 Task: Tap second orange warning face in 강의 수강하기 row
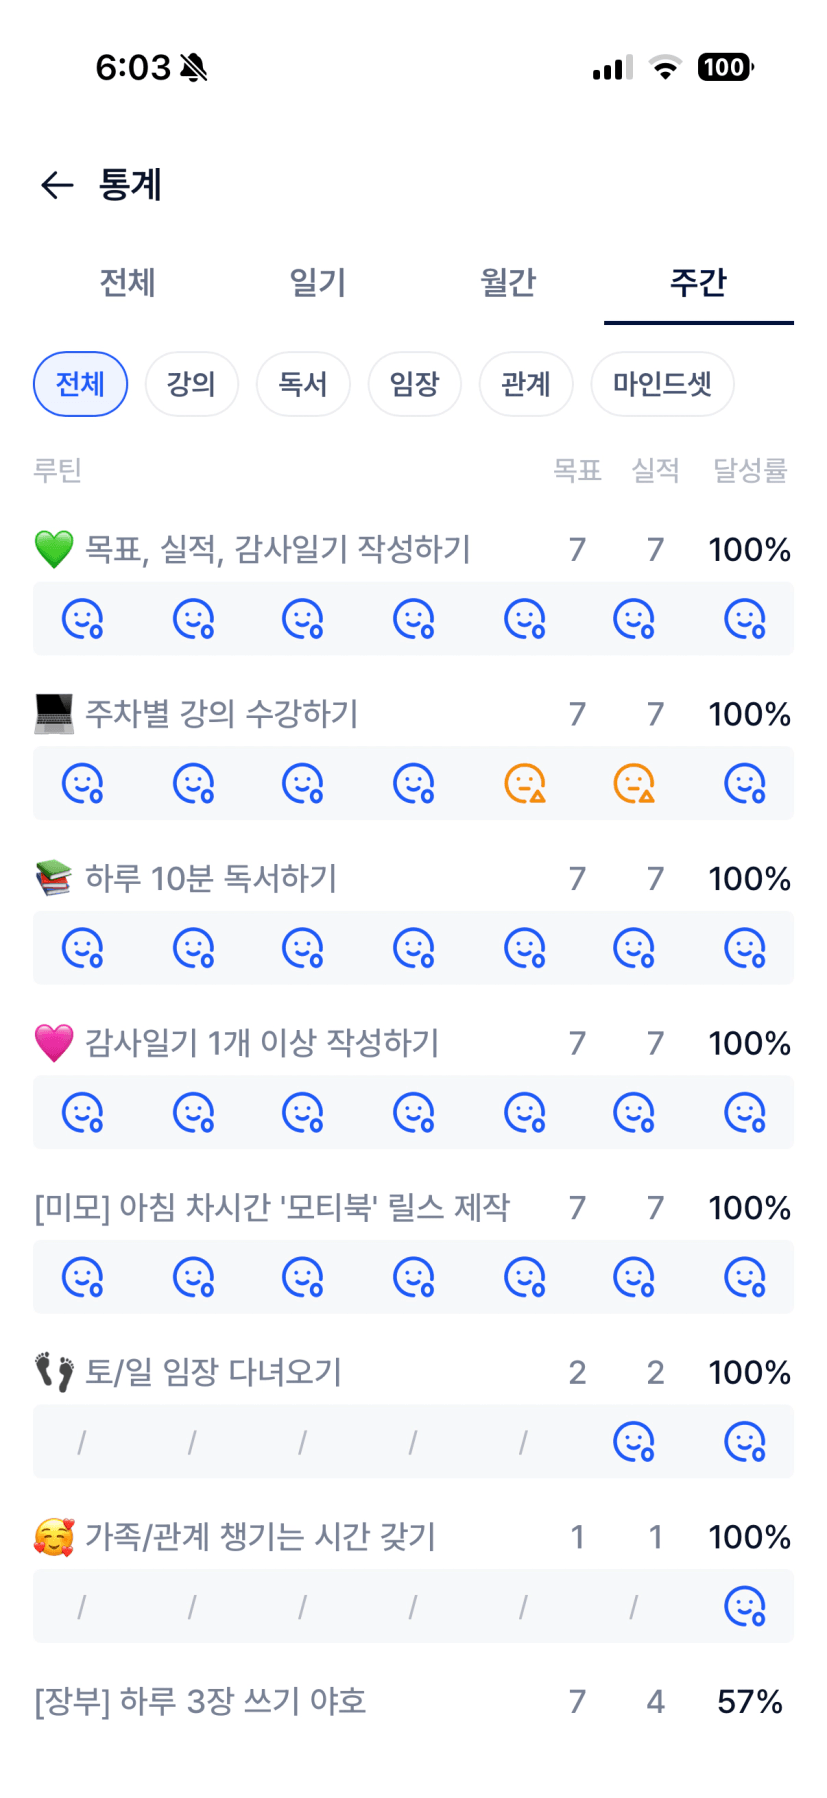(634, 784)
